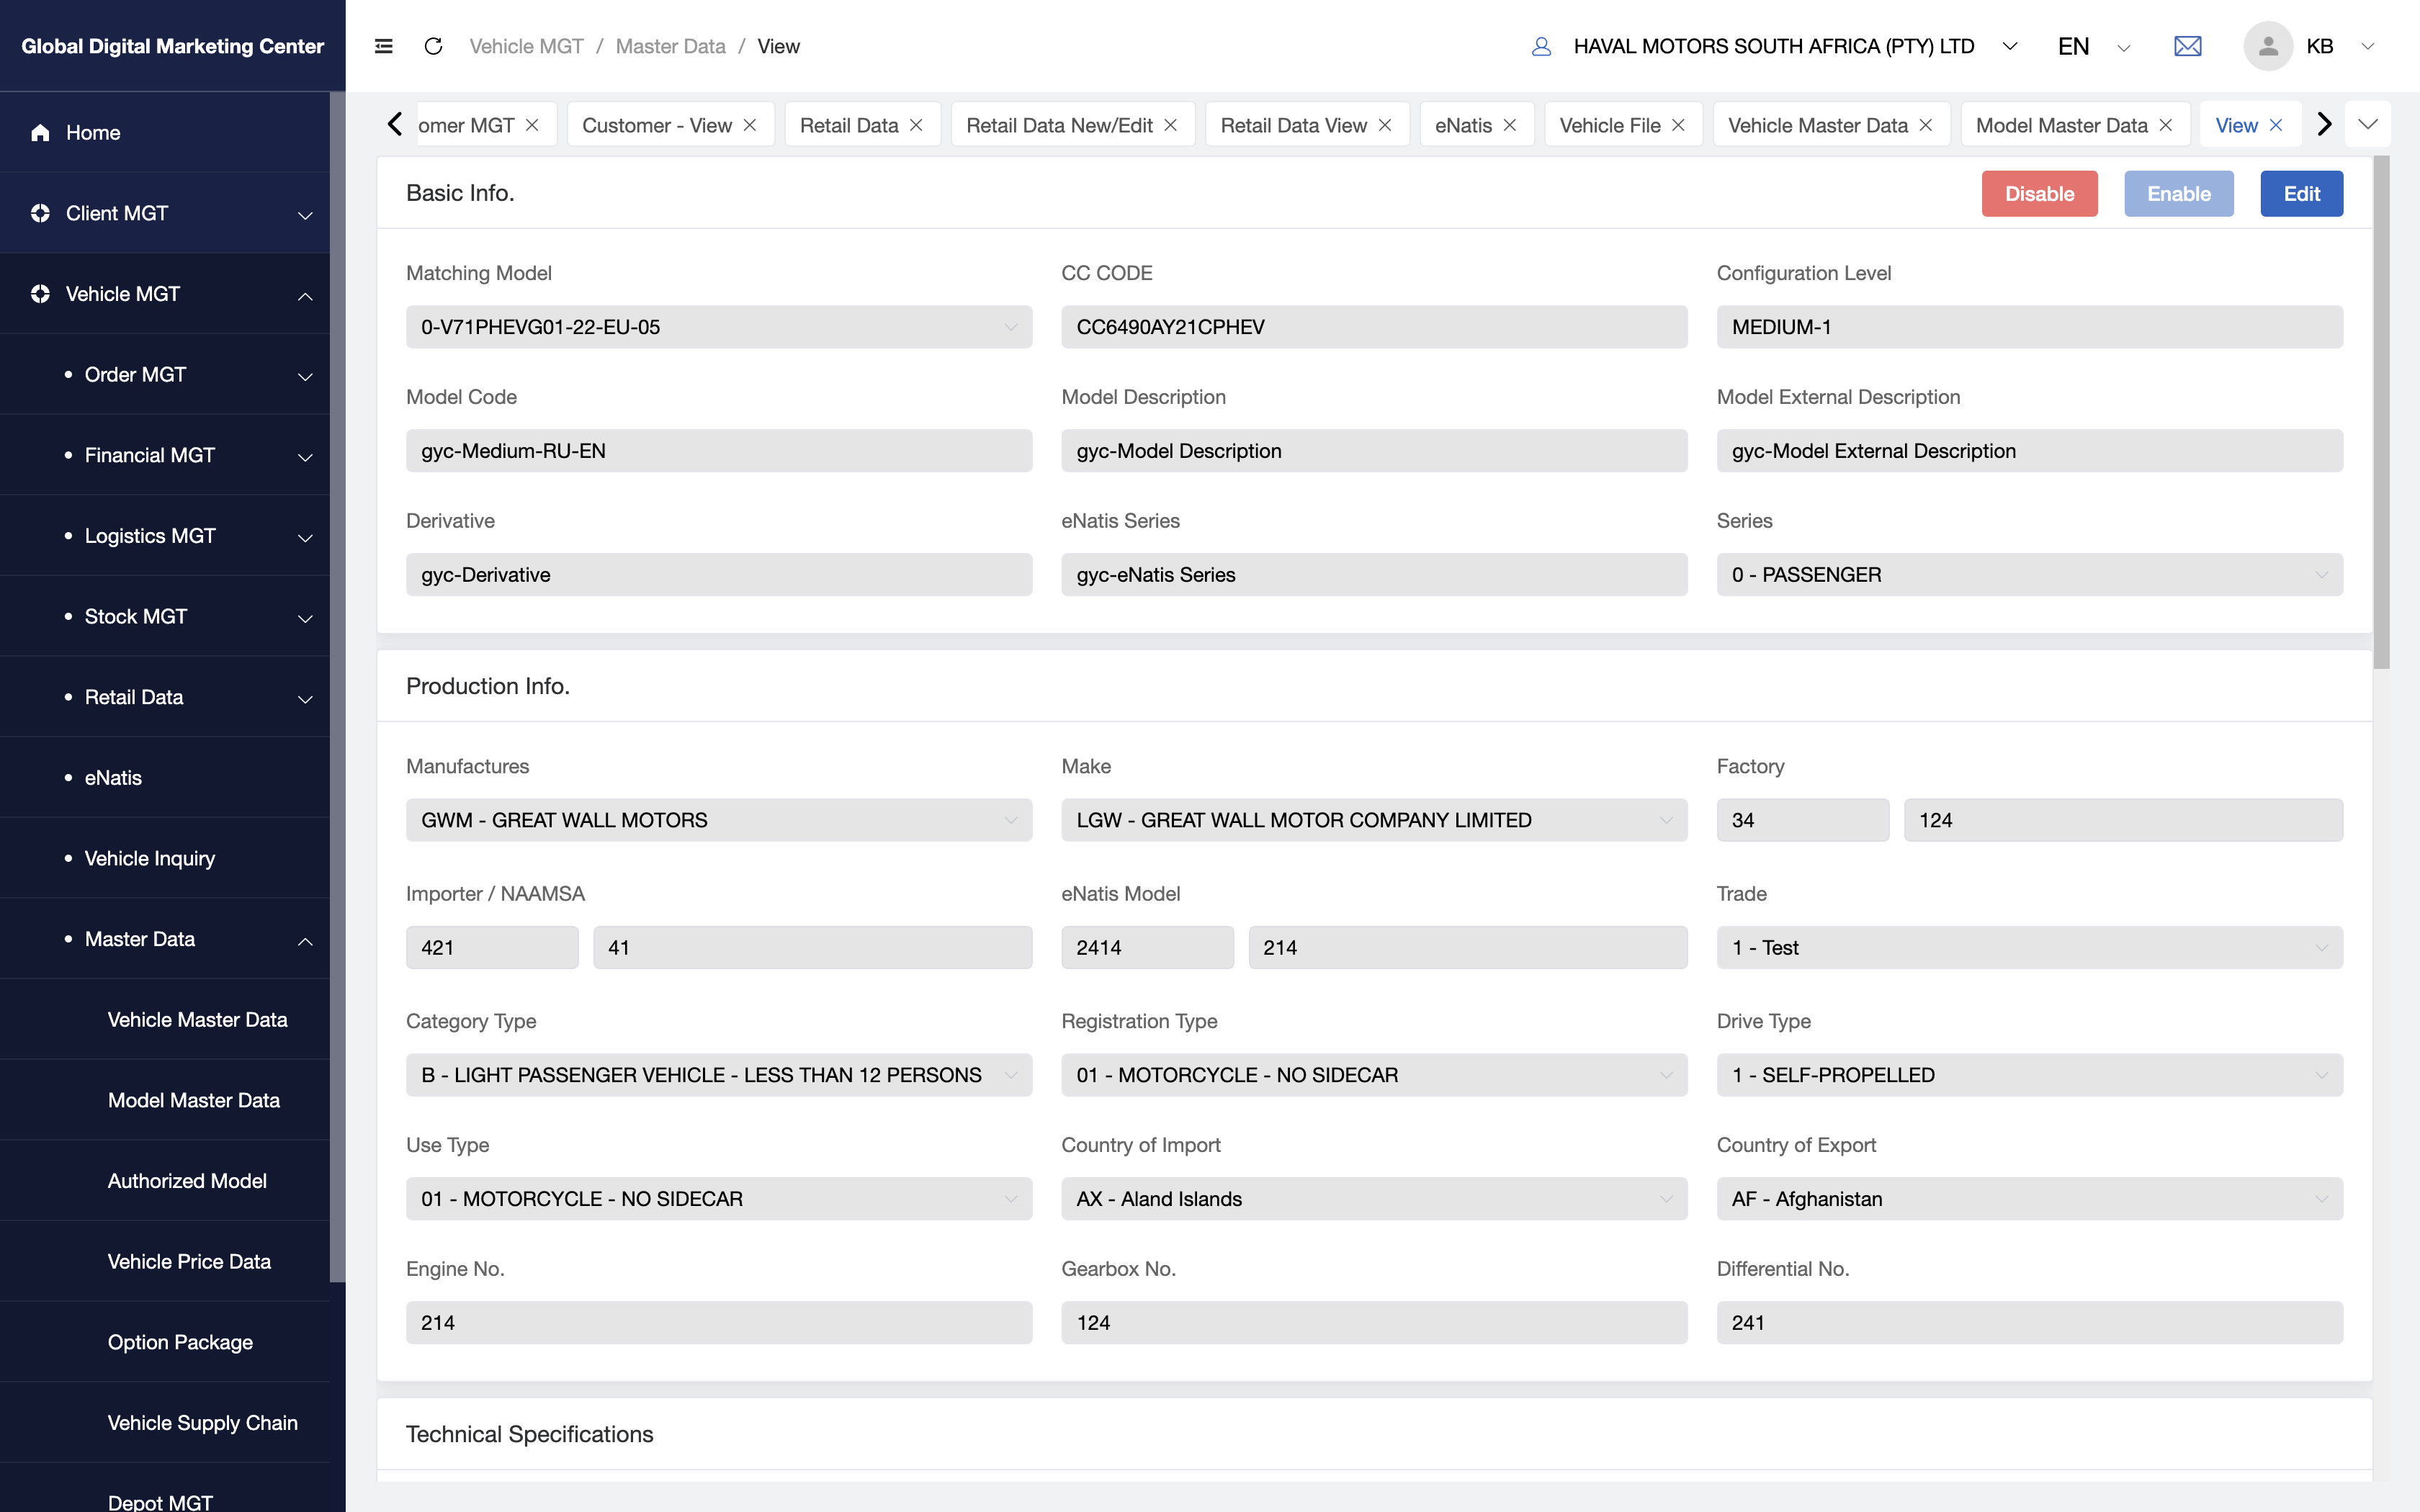Click the CC CODE input field
Image resolution: width=2420 pixels, height=1512 pixels.
pyautogui.click(x=1374, y=327)
